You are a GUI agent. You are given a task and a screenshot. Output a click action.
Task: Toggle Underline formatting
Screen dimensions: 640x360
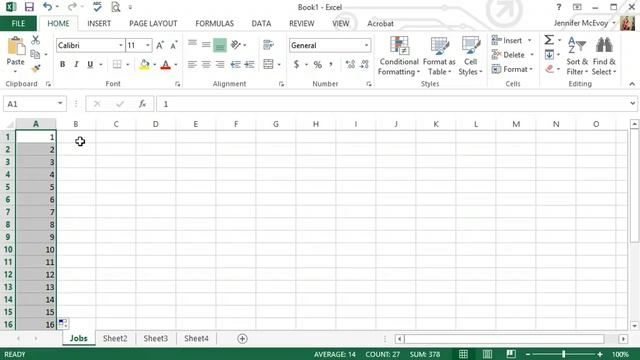tap(90, 64)
